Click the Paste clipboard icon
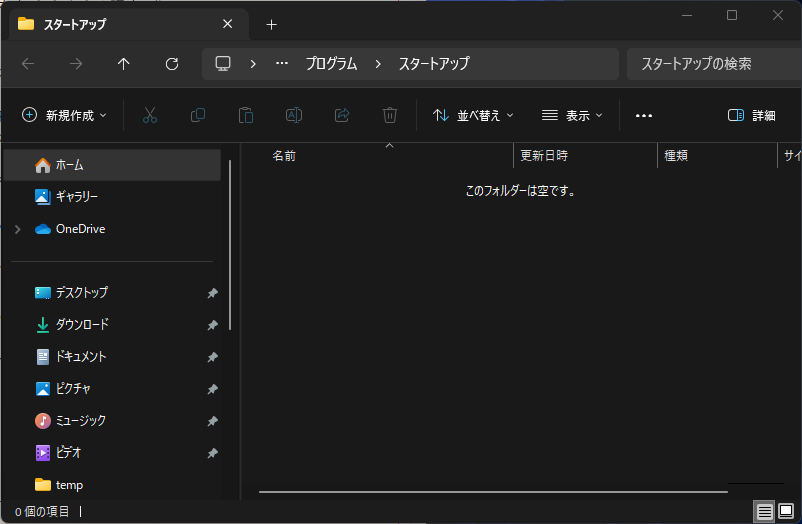Image resolution: width=802 pixels, height=524 pixels. point(246,115)
